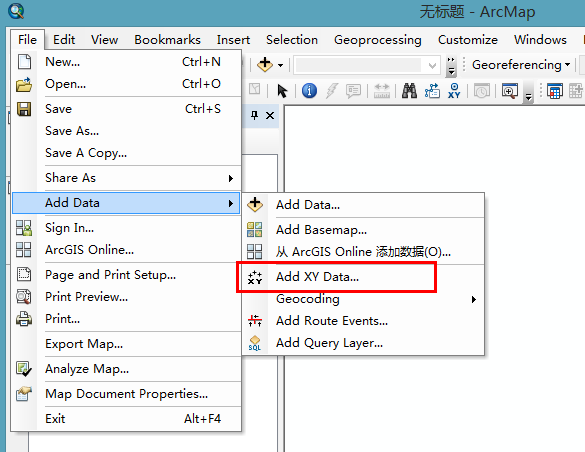Open the Geoprocessing menu
Image resolution: width=585 pixels, height=452 pixels.
click(x=378, y=40)
